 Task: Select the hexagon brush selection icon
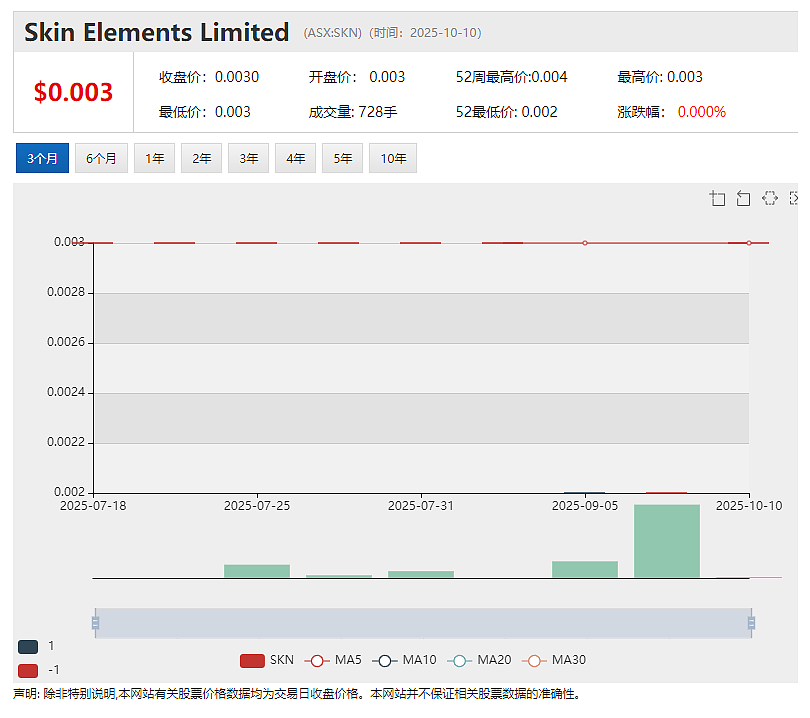[770, 198]
